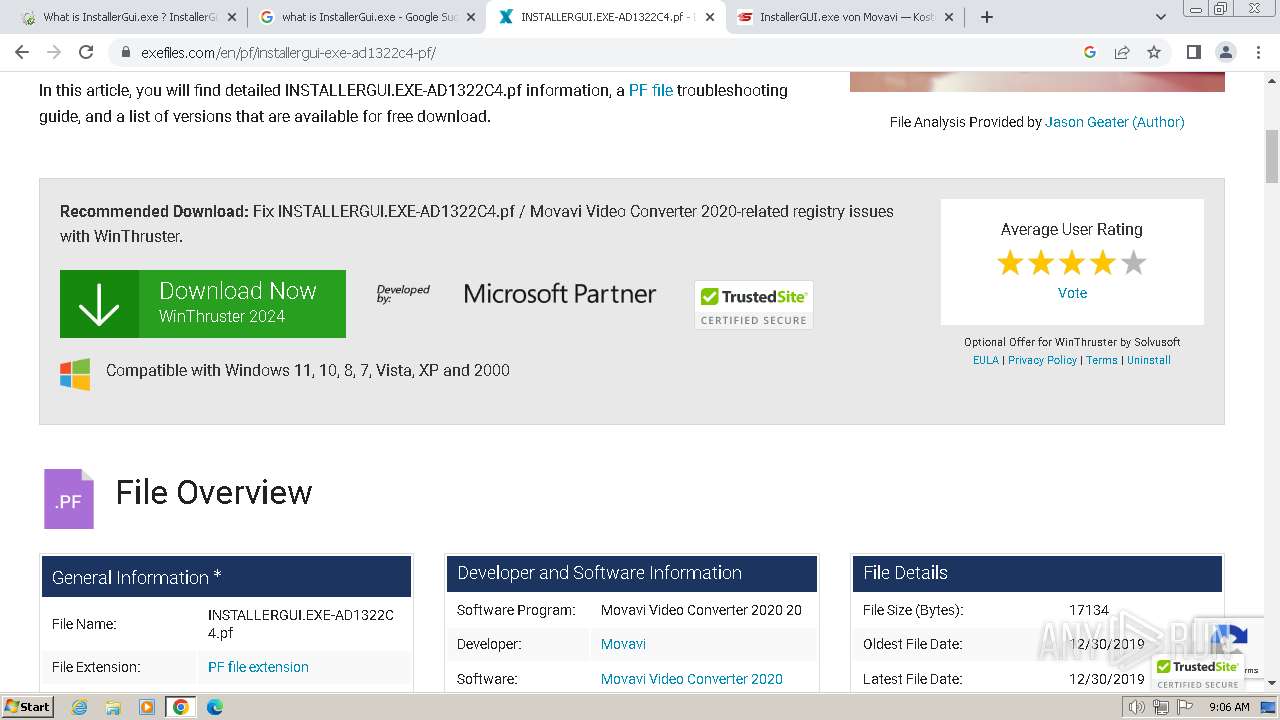Open the Privacy Policy link
Viewport: 1280px width, 720px height.
click(1042, 360)
